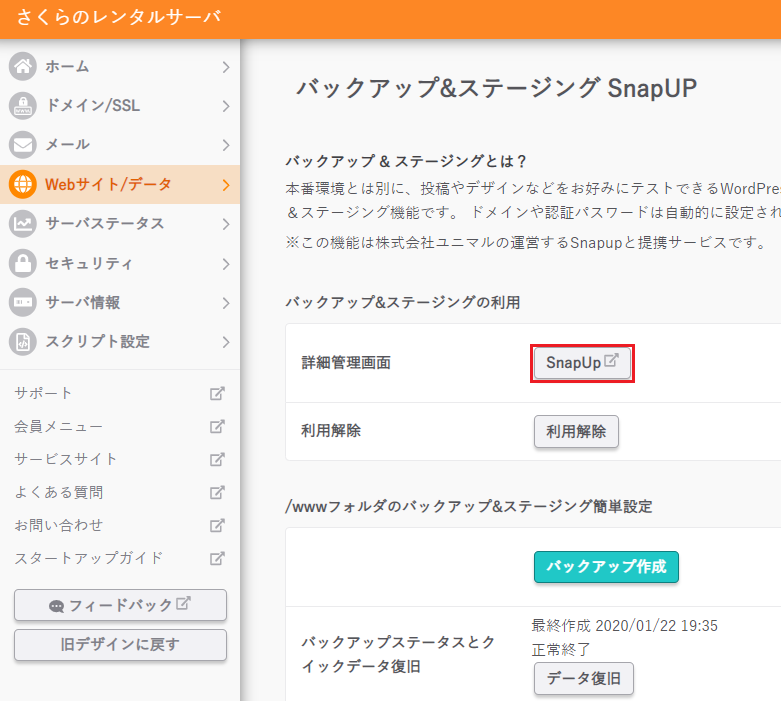Click the データ復旧 restore button
The height and width of the screenshot is (701, 781).
pyautogui.click(x=583, y=679)
